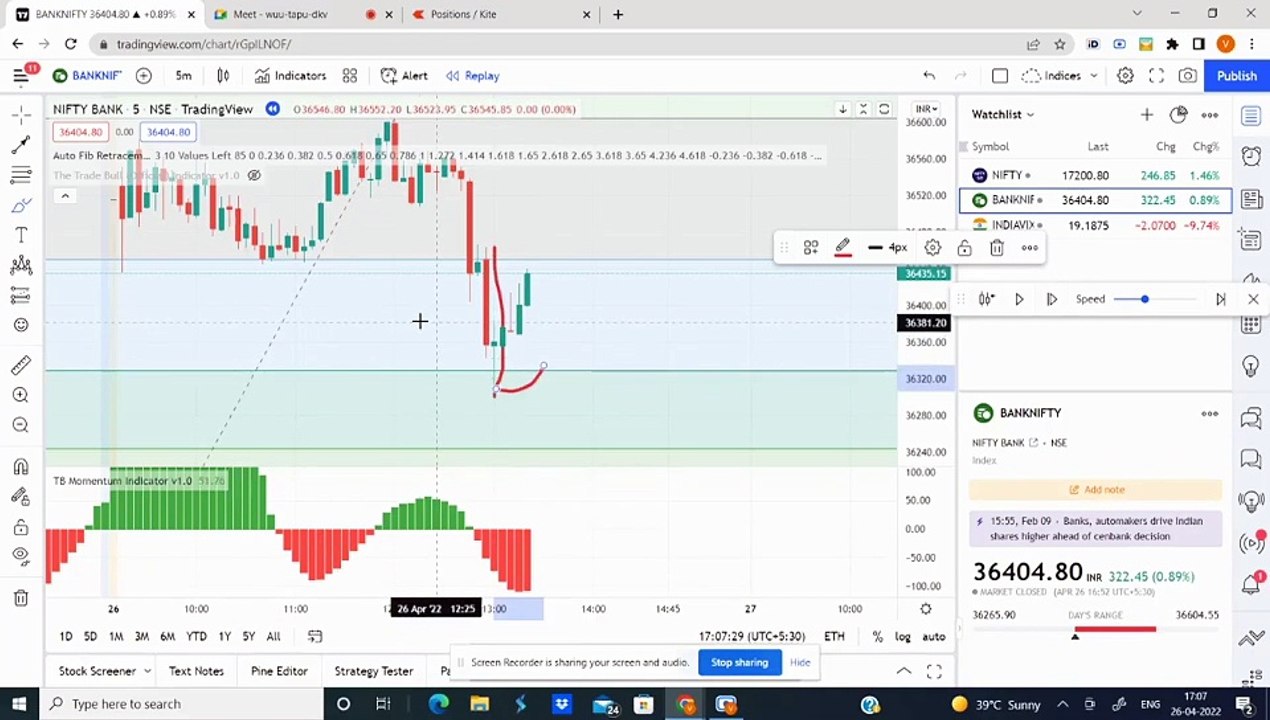The height and width of the screenshot is (720, 1270).
Task: Set date range to YTD
Action: coord(196,636)
